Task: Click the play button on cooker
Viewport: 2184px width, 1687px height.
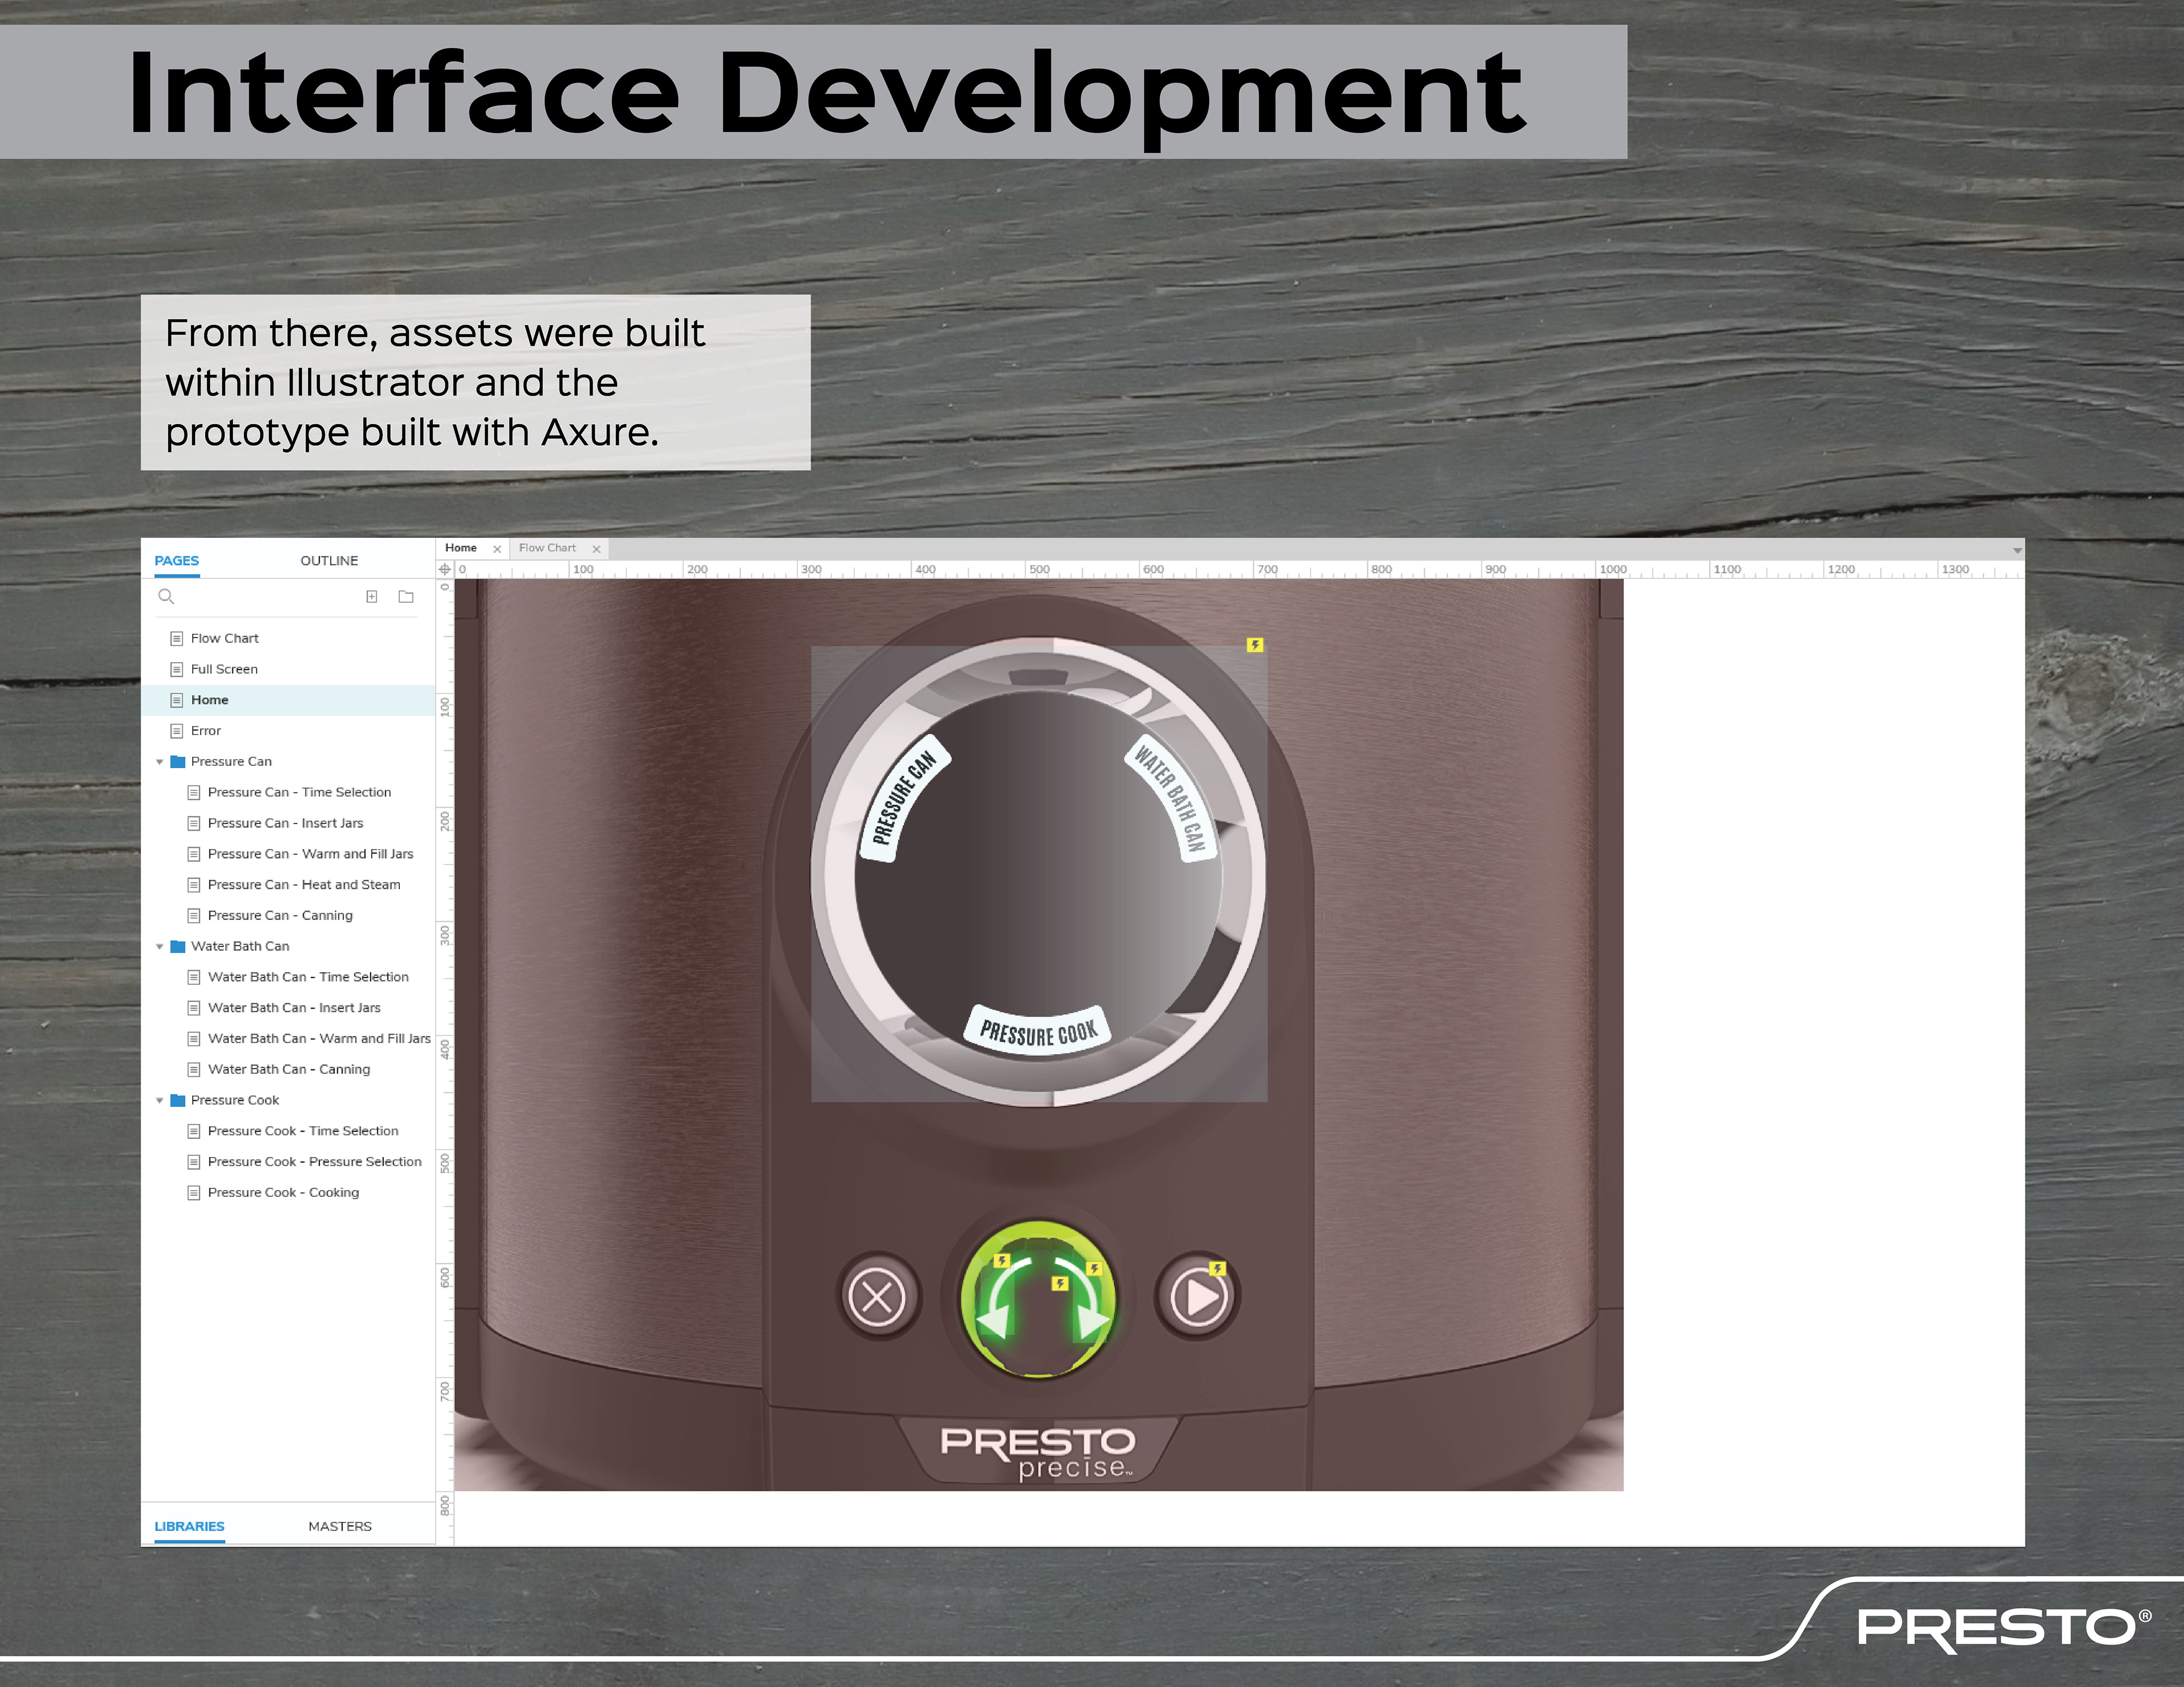Action: [1199, 1298]
